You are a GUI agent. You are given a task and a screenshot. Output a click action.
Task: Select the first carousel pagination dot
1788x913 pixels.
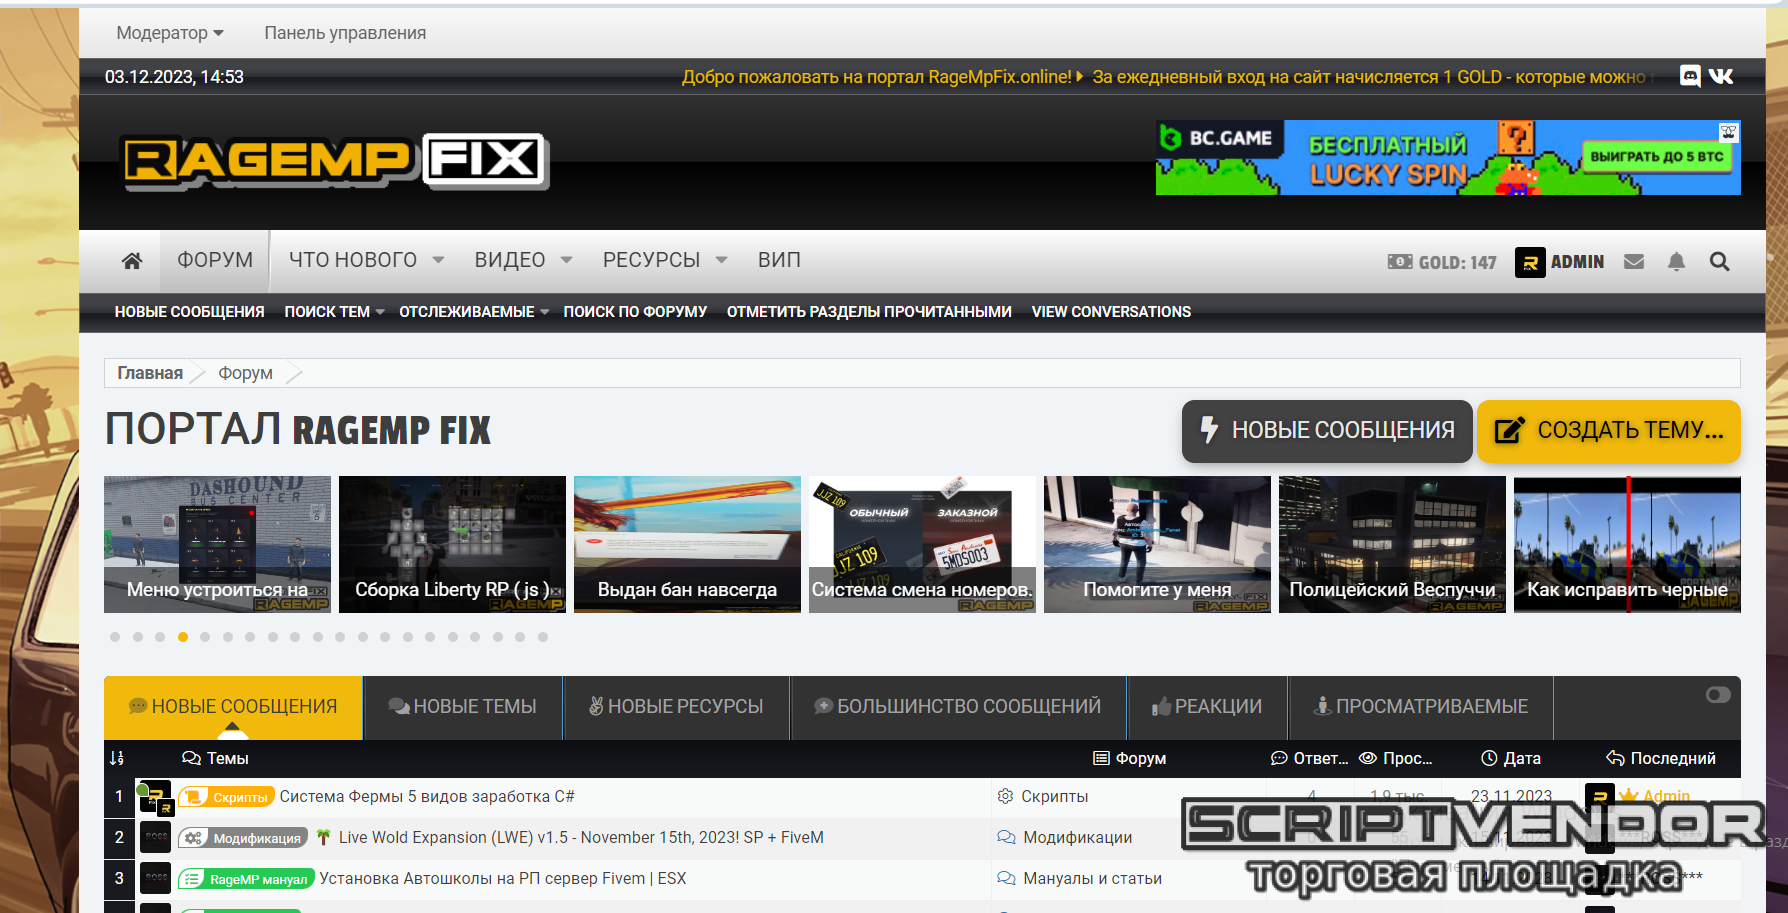pos(115,637)
